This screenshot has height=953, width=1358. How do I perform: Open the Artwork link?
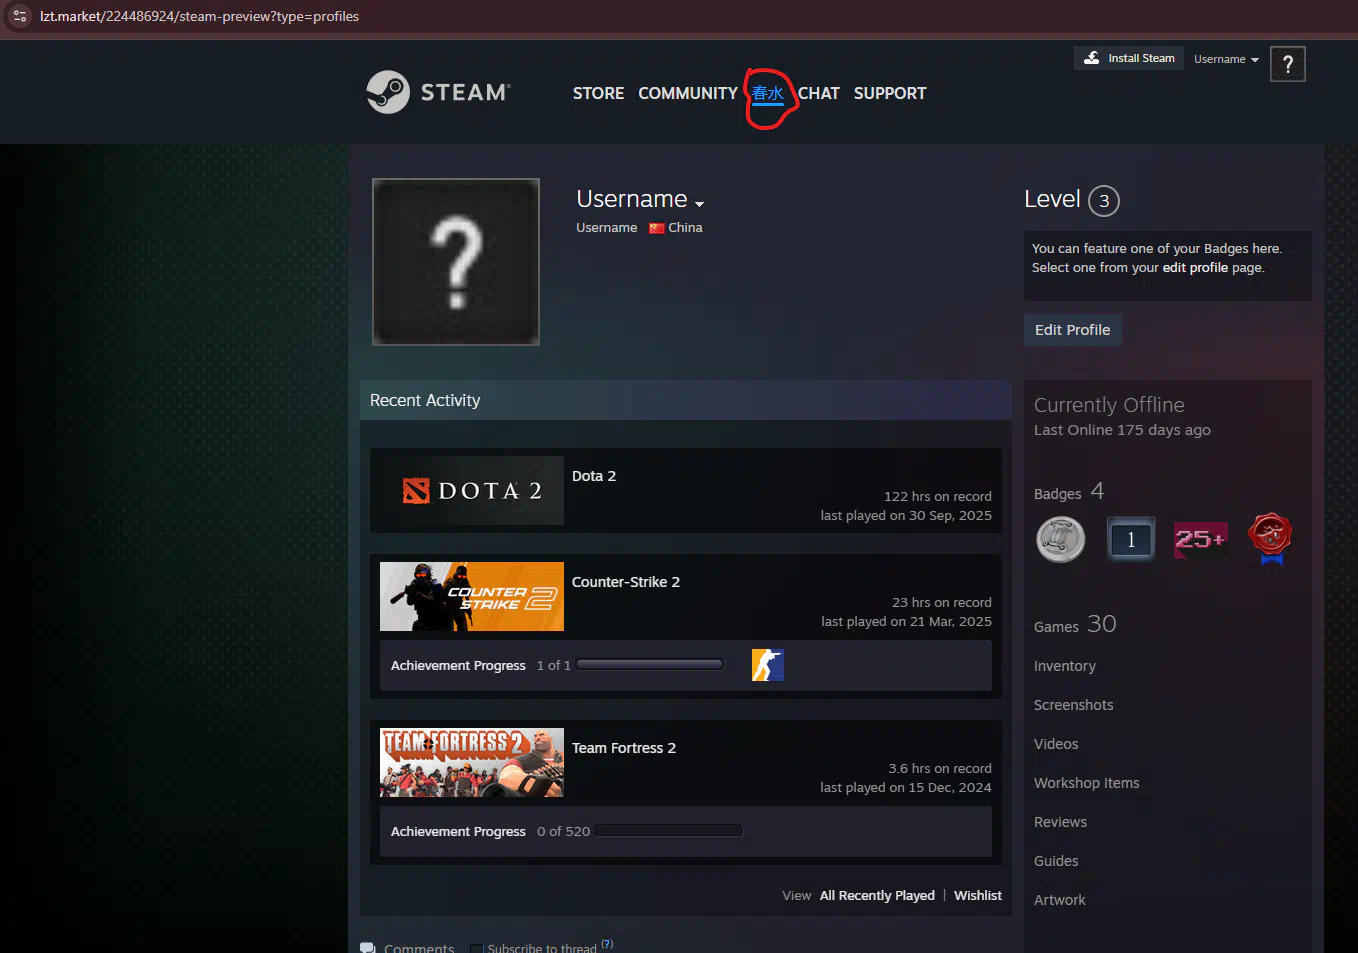[1060, 900]
